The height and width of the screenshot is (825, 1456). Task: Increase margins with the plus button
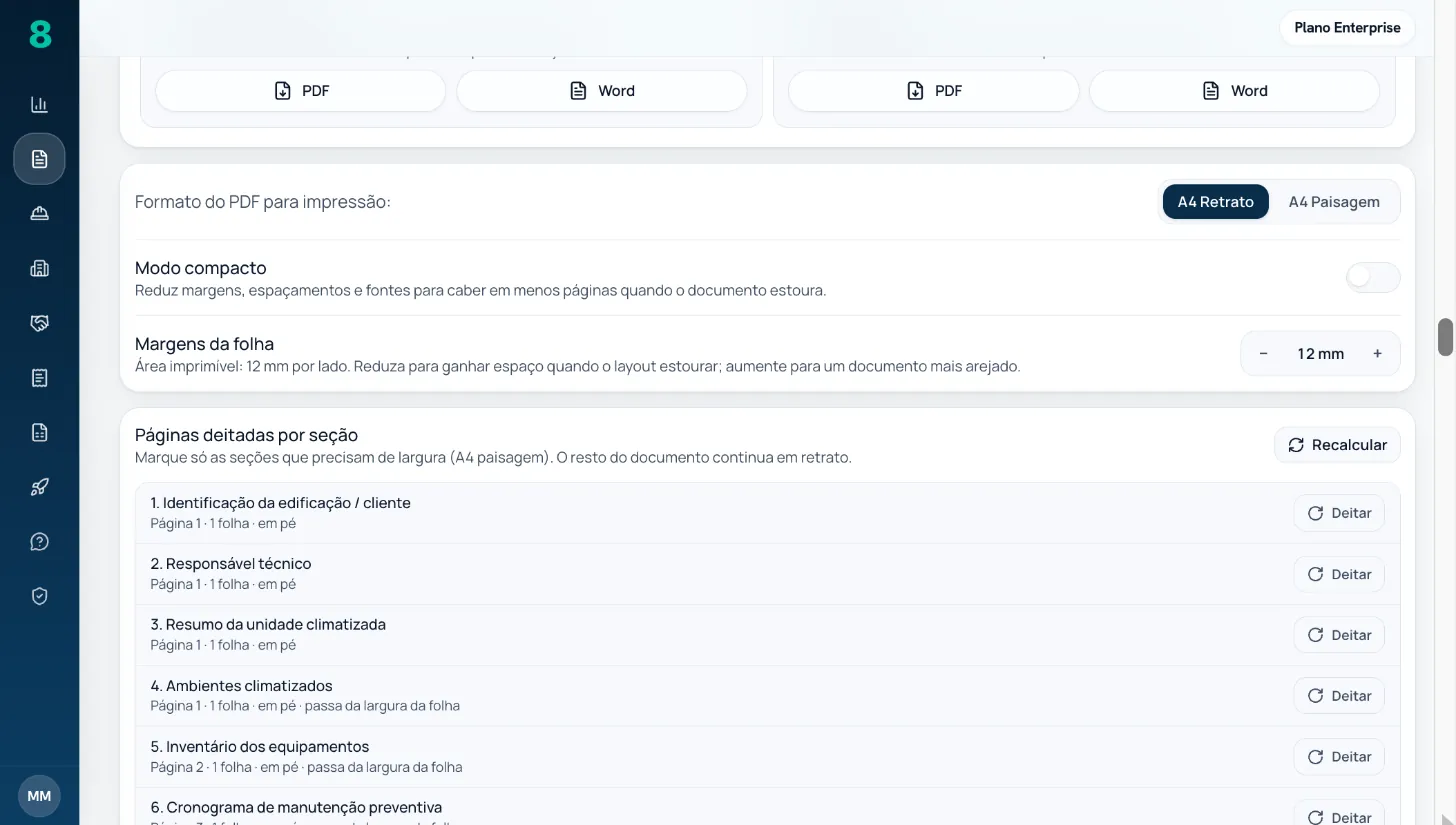click(x=1377, y=354)
